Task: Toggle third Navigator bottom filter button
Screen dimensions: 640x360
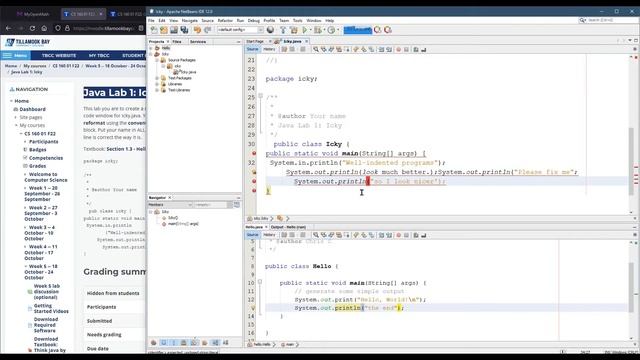Action: pos(174,343)
